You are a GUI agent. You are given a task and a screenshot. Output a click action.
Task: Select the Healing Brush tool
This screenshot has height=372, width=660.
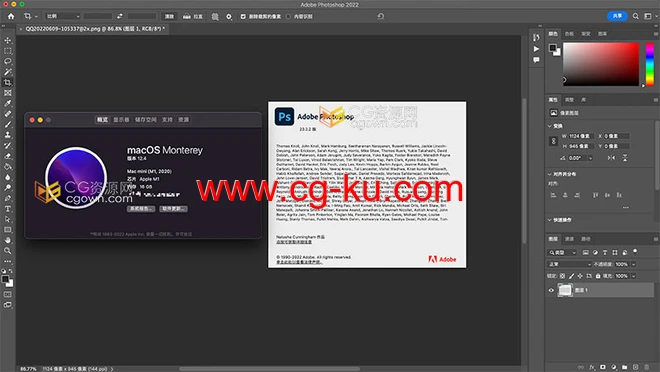(x=8, y=114)
